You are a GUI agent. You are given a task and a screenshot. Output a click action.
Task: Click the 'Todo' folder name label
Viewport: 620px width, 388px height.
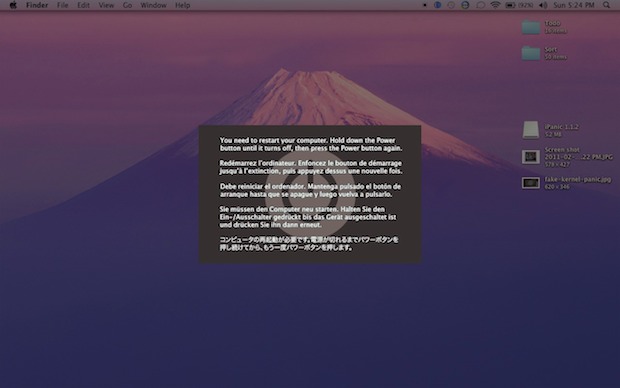[x=552, y=23]
